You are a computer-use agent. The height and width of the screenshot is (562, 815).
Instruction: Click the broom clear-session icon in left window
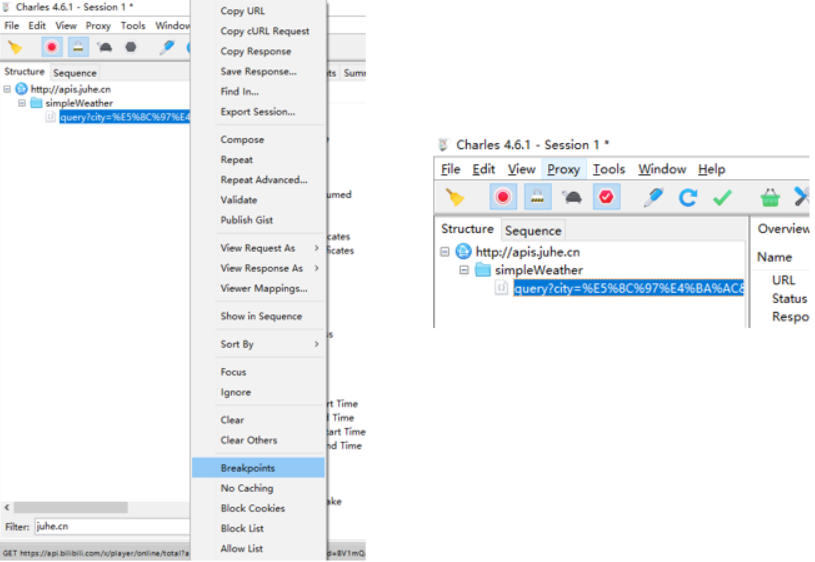(15, 47)
